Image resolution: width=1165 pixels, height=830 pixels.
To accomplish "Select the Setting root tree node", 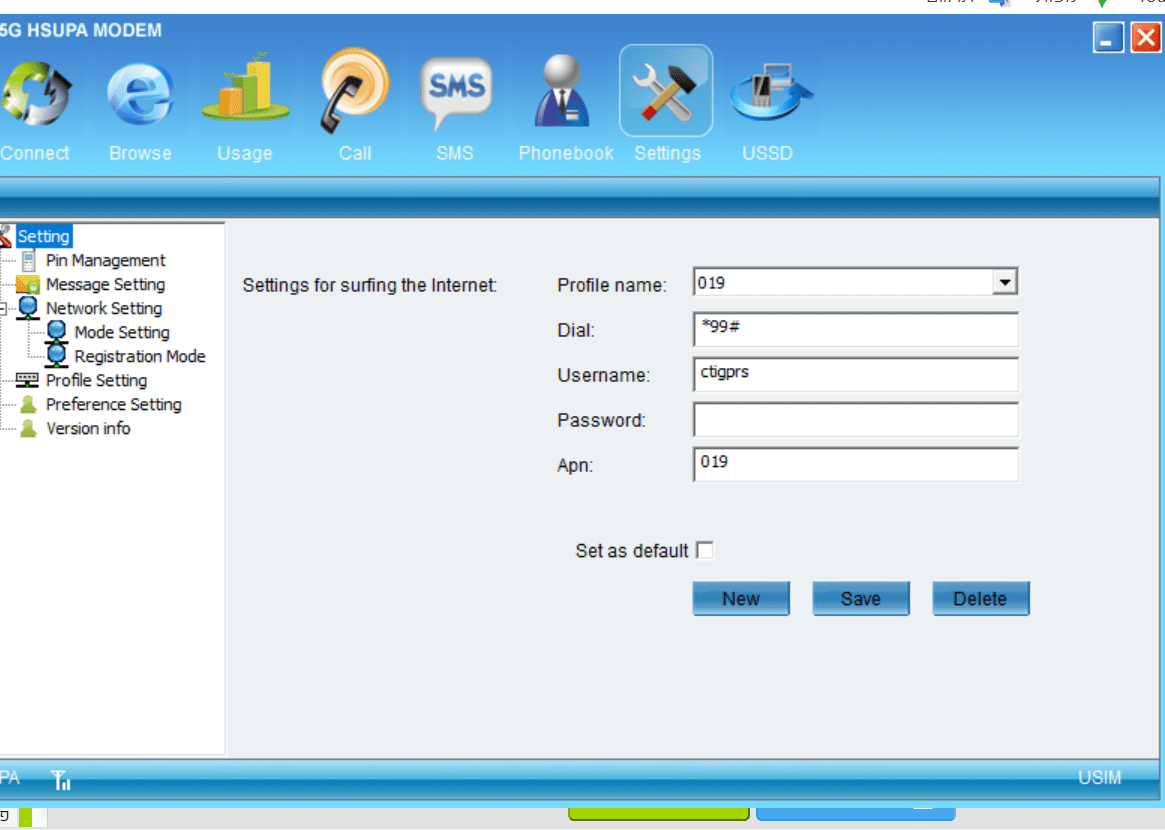I will (x=43, y=236).
